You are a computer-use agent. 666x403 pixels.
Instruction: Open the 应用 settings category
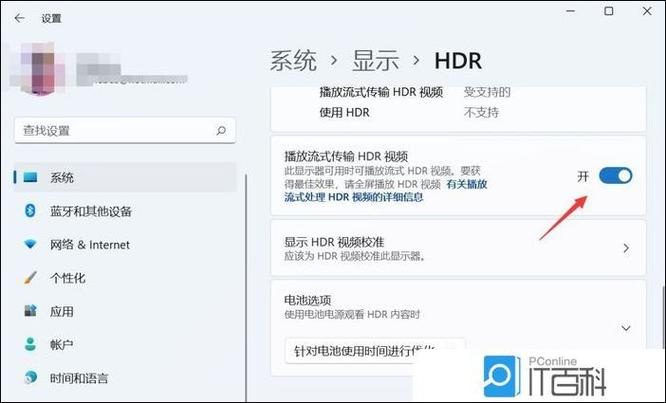pos(125,311)
